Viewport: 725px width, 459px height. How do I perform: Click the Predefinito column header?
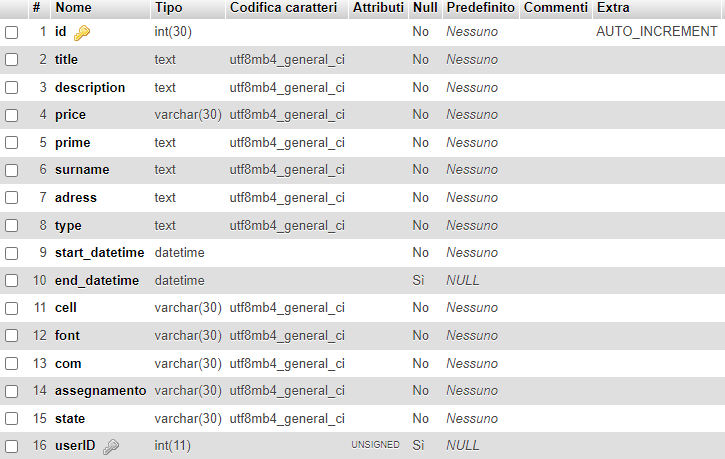click(480, 7)
